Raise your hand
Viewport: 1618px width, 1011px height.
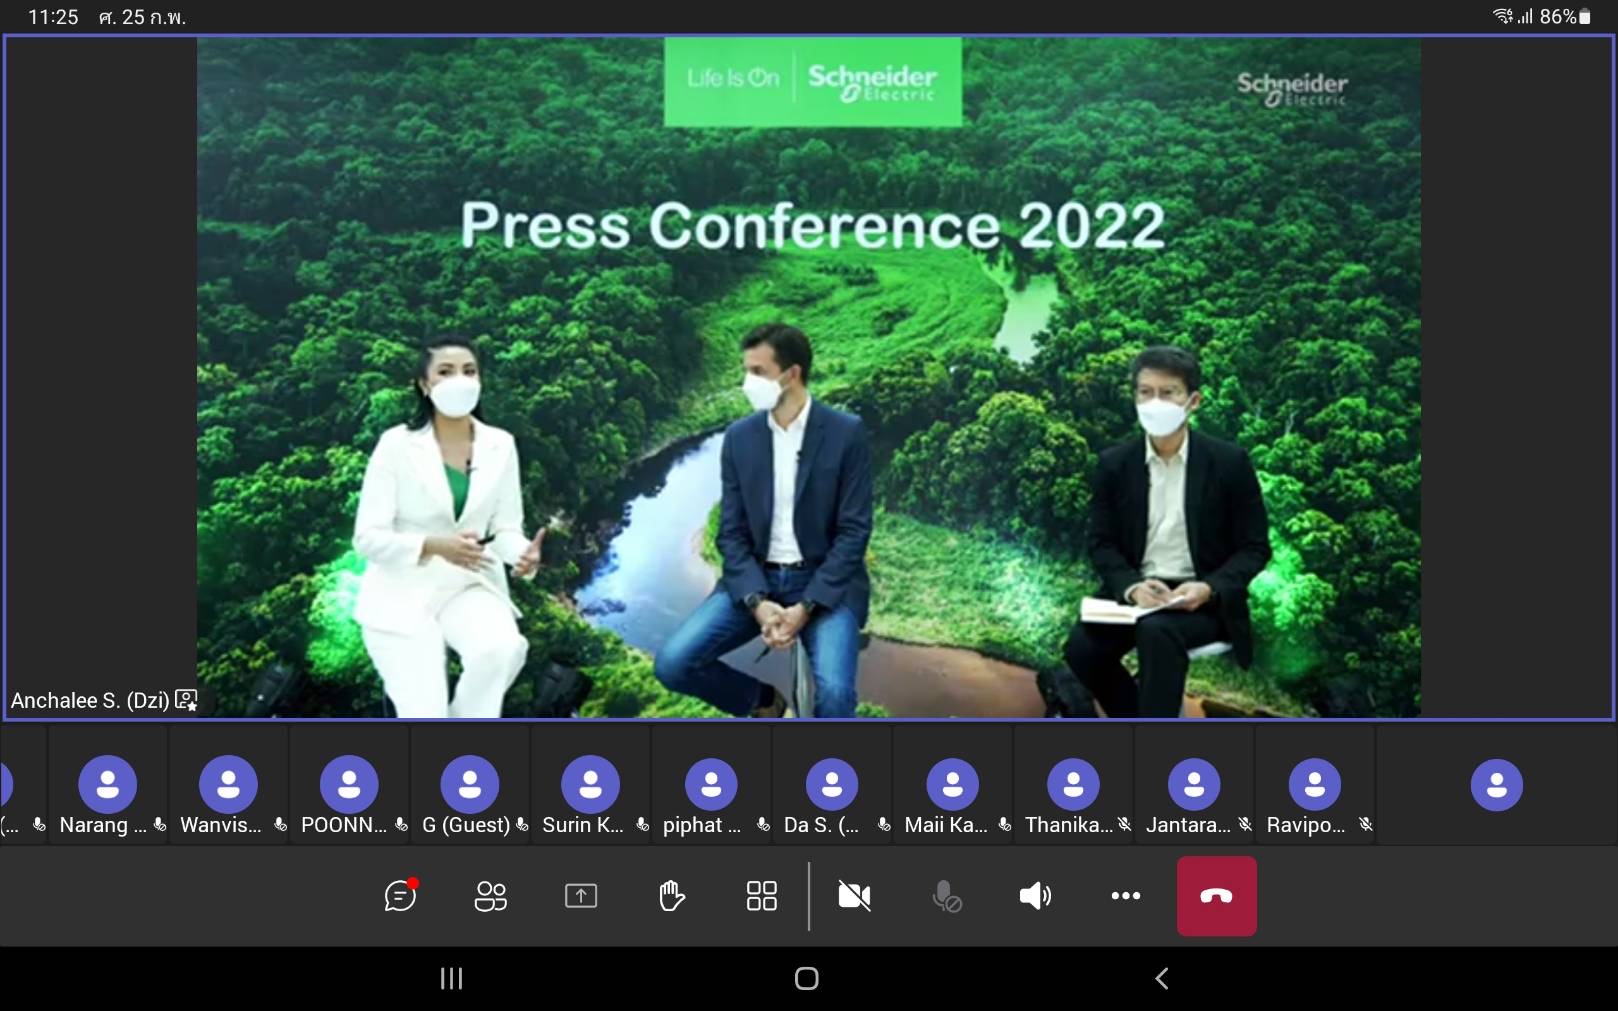click(x=671, y=896)
